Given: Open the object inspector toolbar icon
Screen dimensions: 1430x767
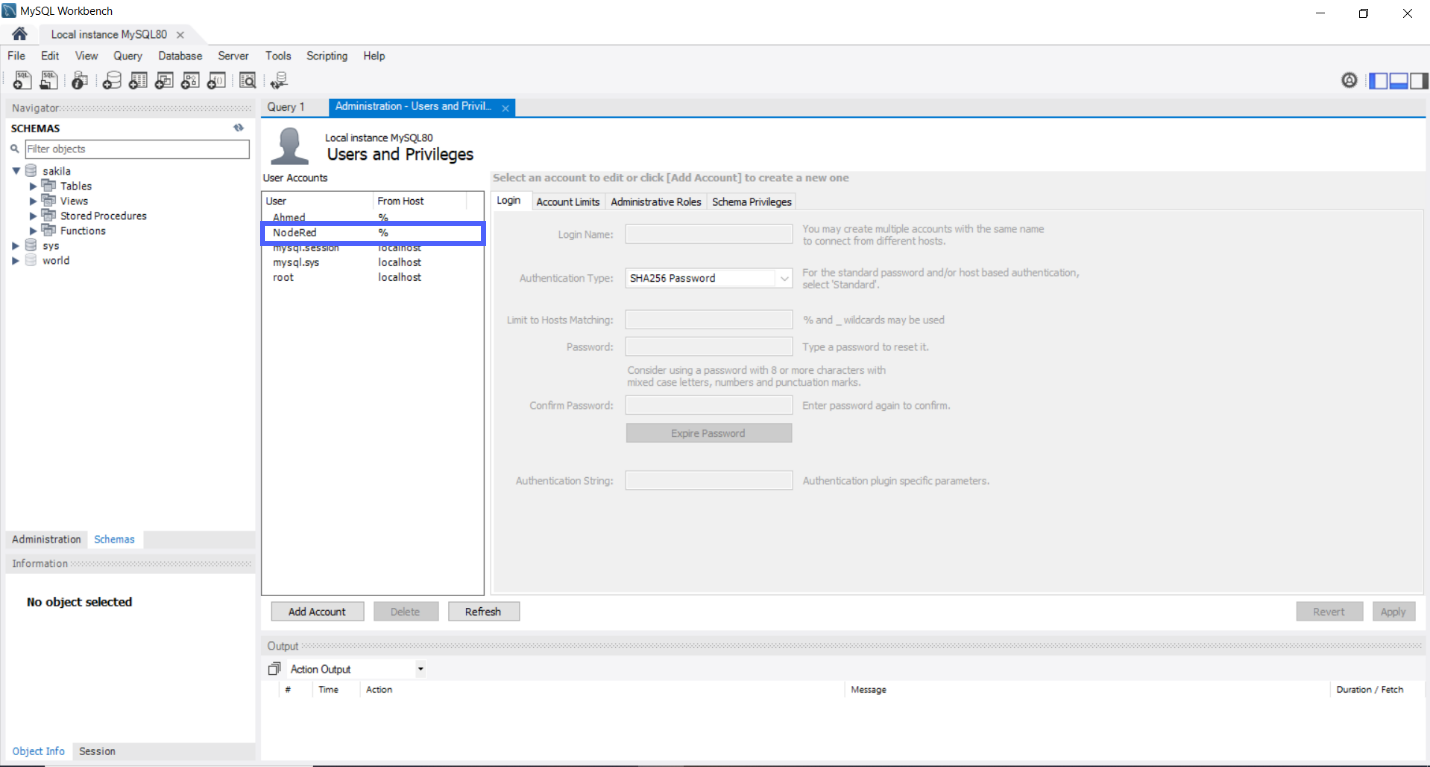Looking at the screenshot, I should pos(80,81).
